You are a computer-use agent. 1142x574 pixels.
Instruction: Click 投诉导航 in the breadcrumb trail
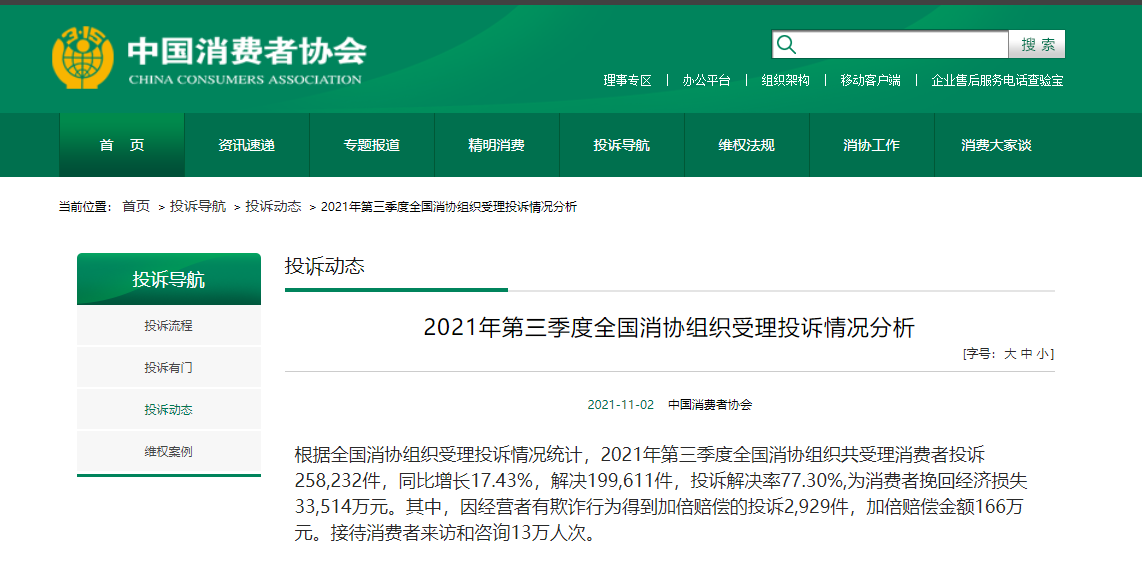(198, 207)
